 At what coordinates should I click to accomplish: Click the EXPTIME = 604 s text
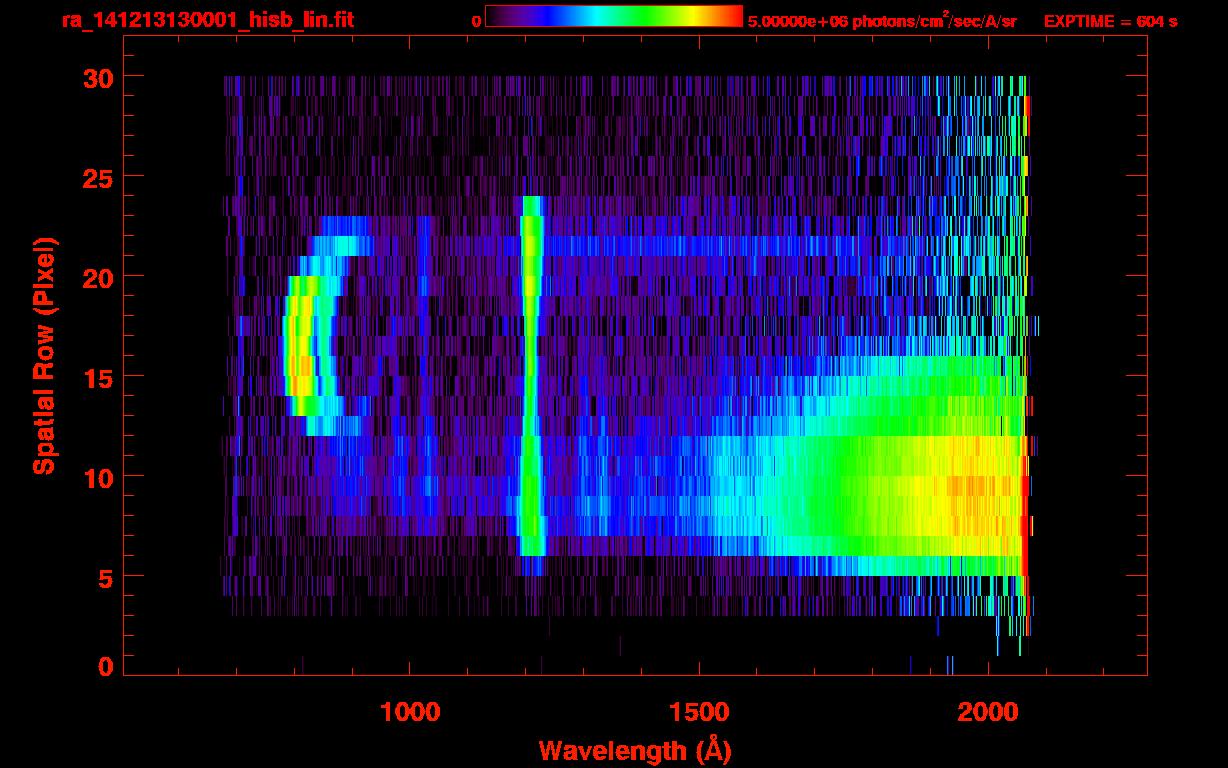click(1110, 21)
